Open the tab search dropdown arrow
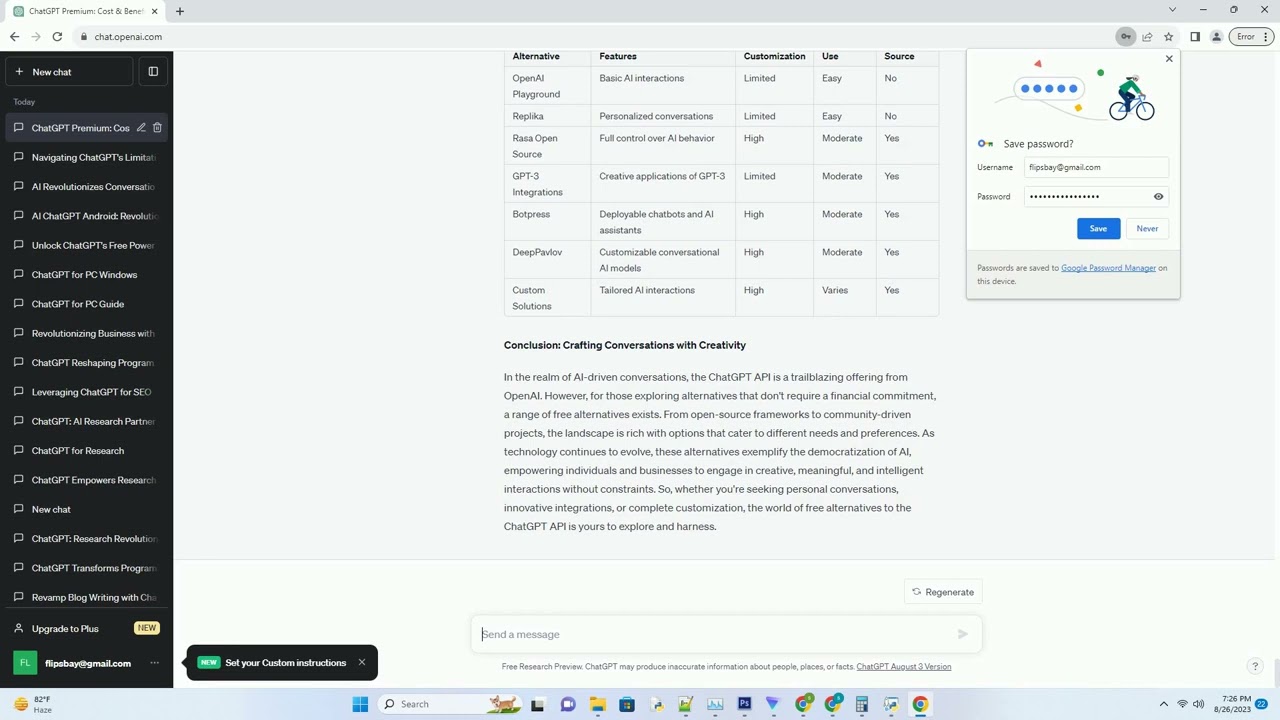1280x720 pixels. point(1172,10)
